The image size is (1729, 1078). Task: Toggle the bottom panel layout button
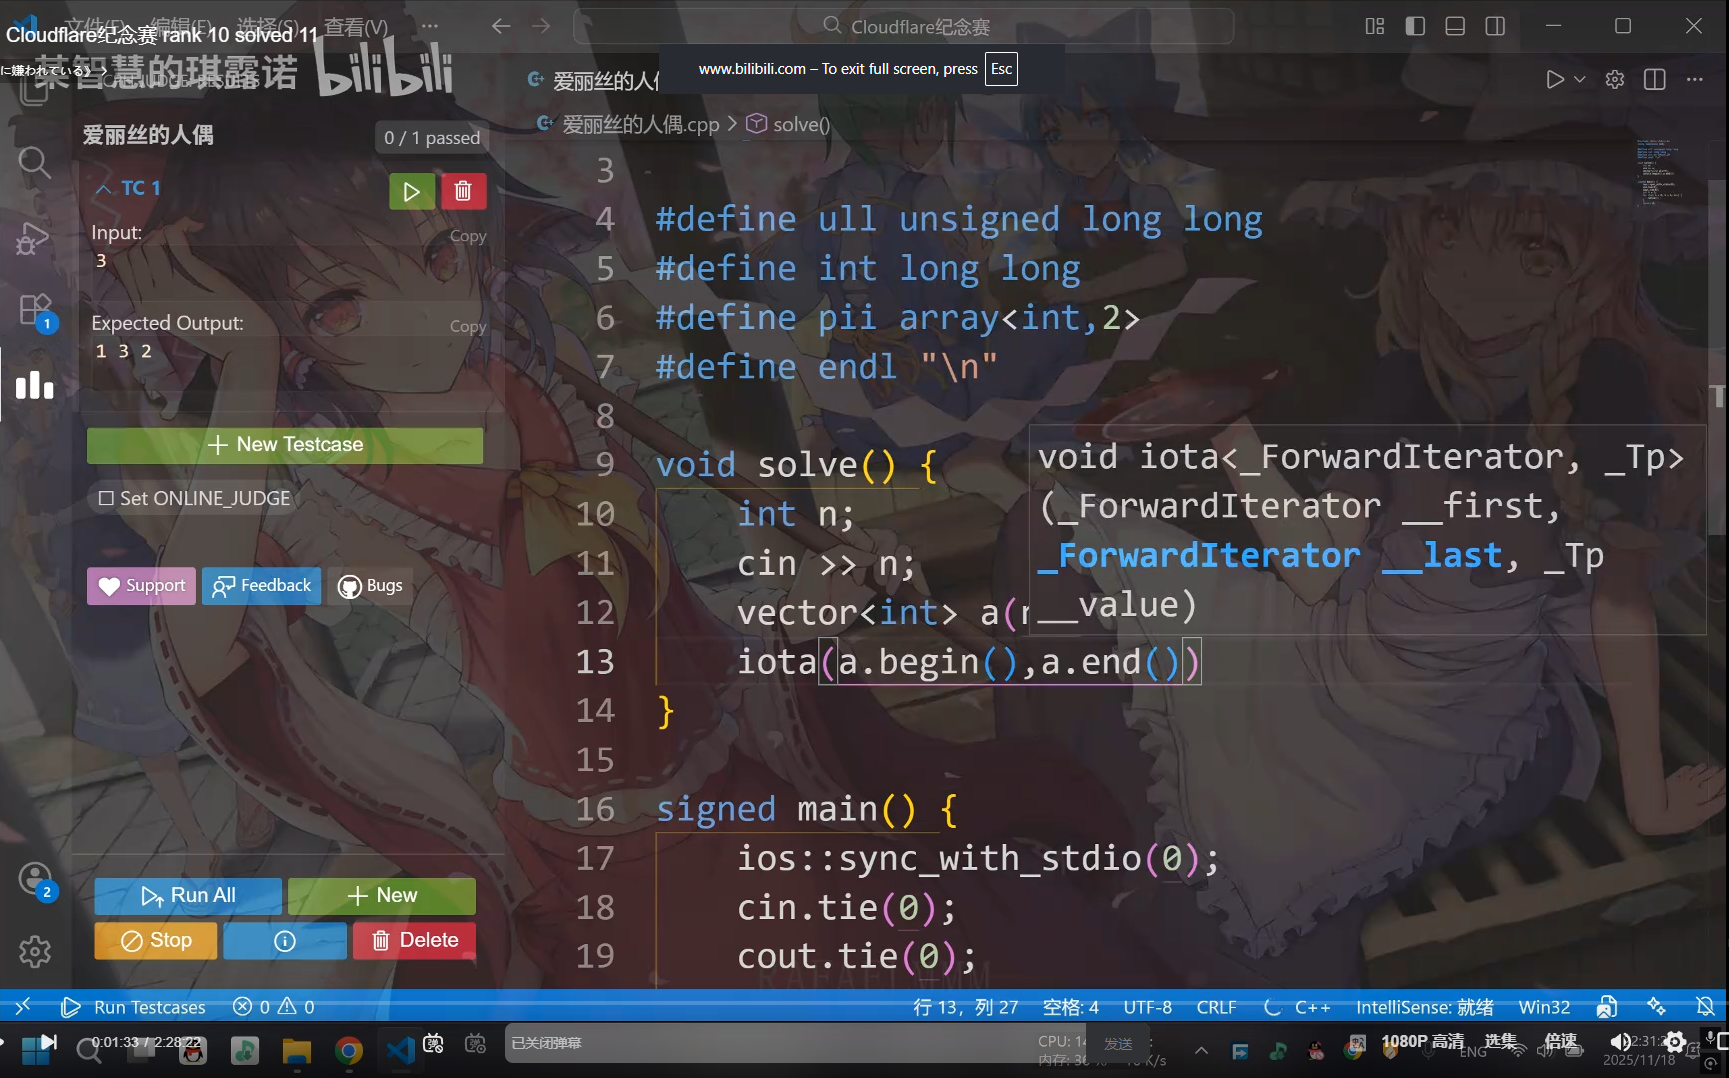(1455, 26)
